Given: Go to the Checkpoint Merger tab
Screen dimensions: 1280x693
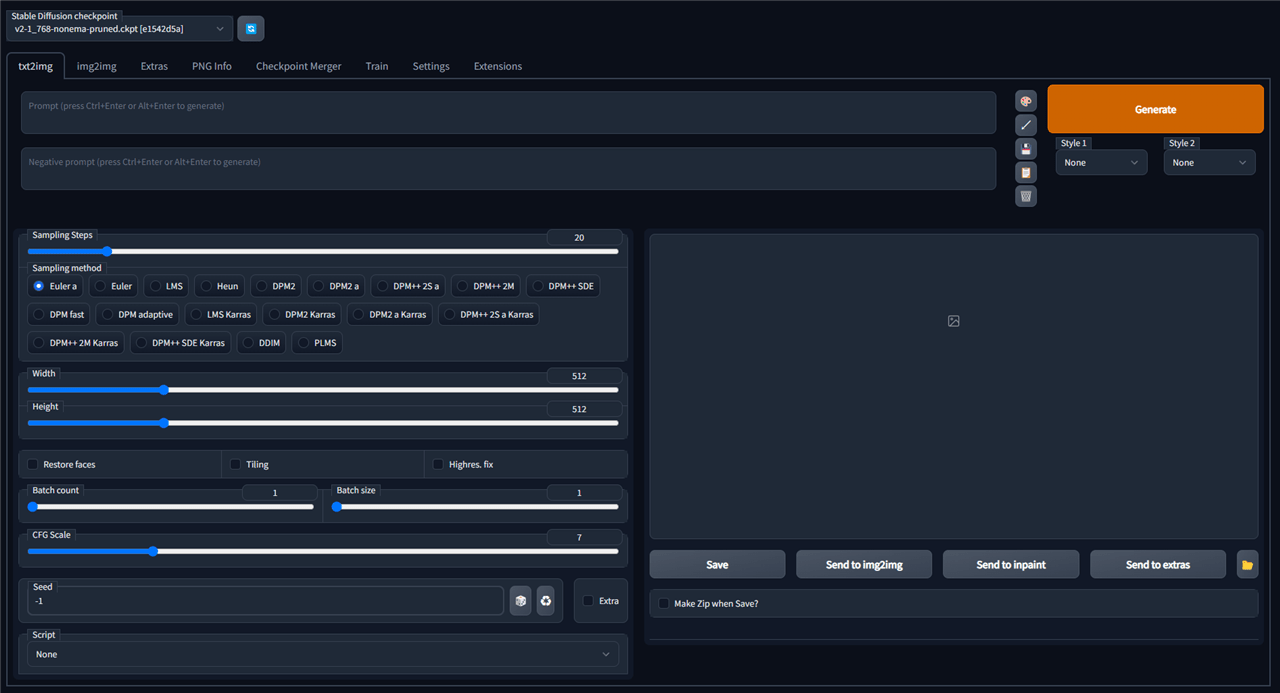Looking at the screenshot, I should [299, 66].
